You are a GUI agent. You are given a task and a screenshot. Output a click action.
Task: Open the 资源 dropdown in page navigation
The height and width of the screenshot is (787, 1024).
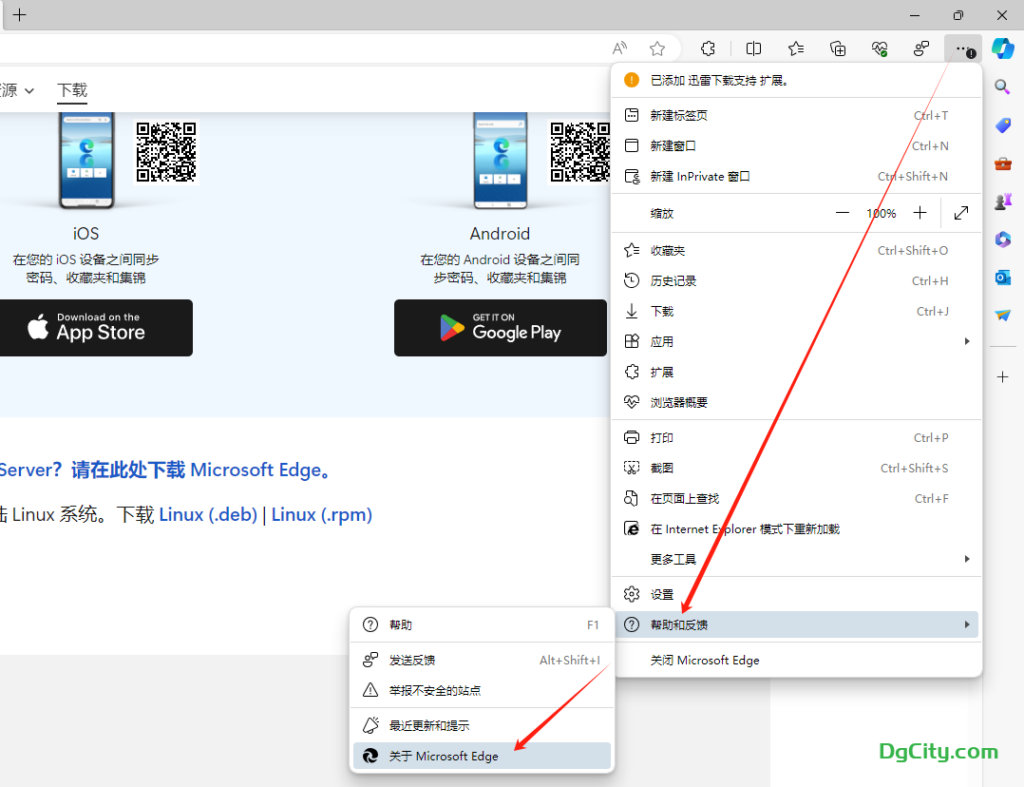pos(17,90)
